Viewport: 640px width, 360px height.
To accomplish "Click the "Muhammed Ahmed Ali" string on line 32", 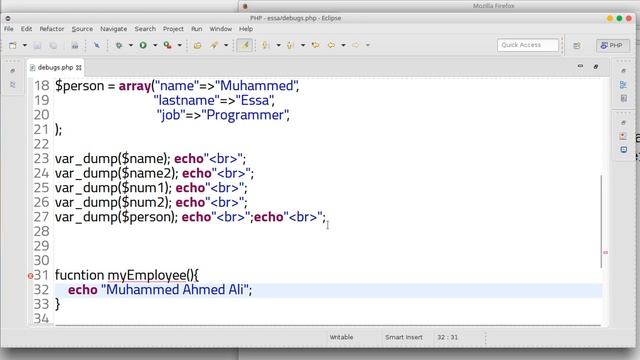I will 175,289.
